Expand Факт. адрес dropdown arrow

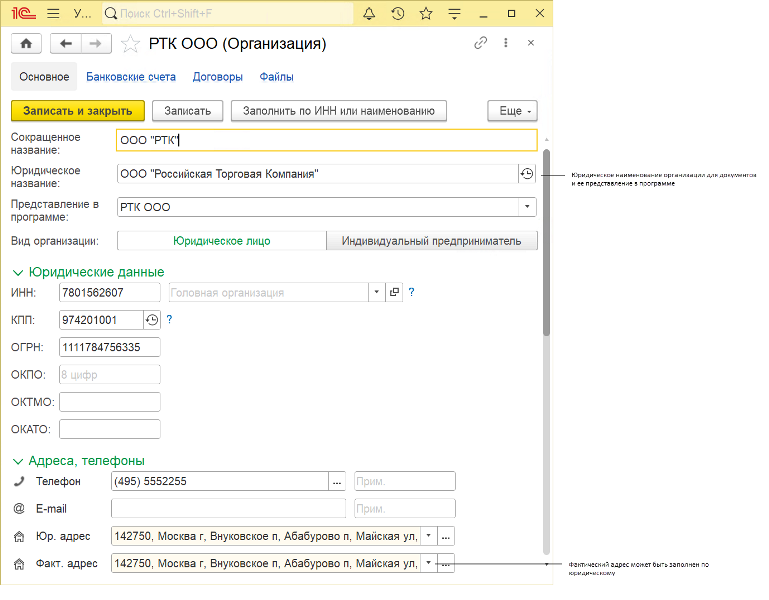[429, 564]
